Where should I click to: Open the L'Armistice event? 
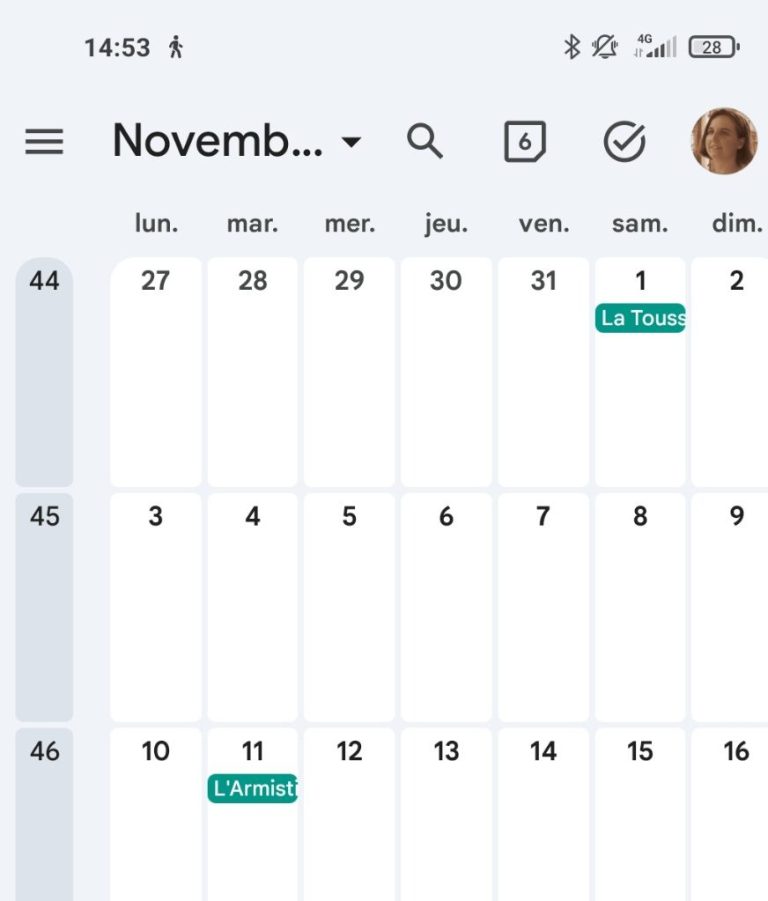(x=253, y=789)
